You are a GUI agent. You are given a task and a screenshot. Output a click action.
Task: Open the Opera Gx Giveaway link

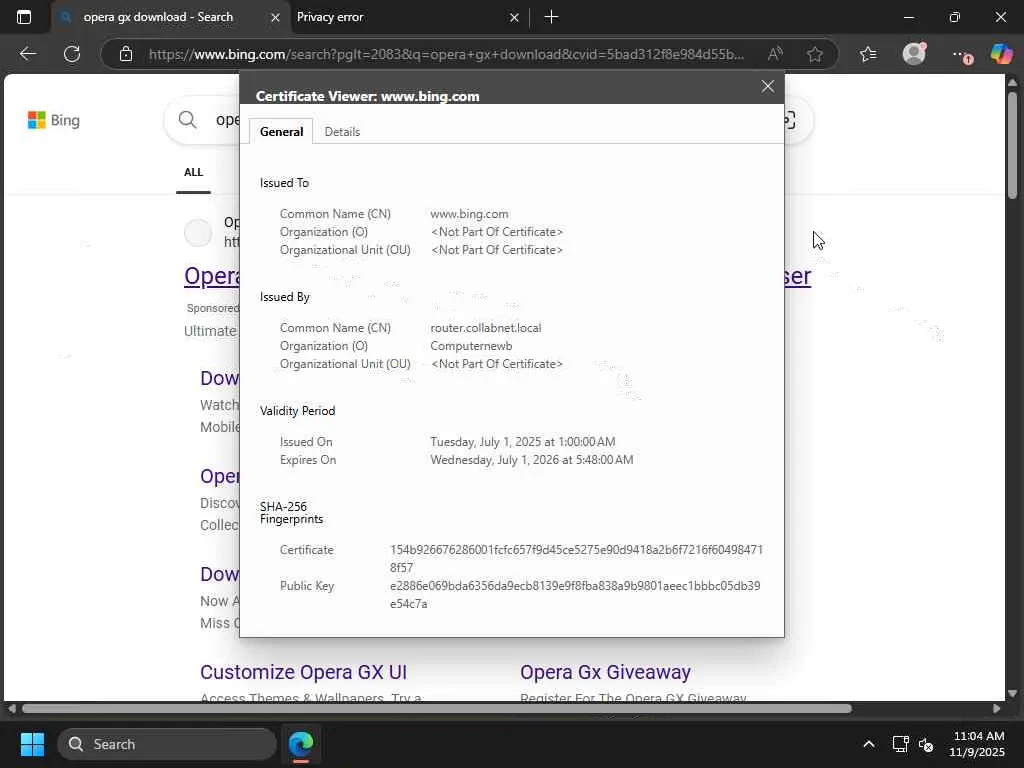(x=605, y=672)
